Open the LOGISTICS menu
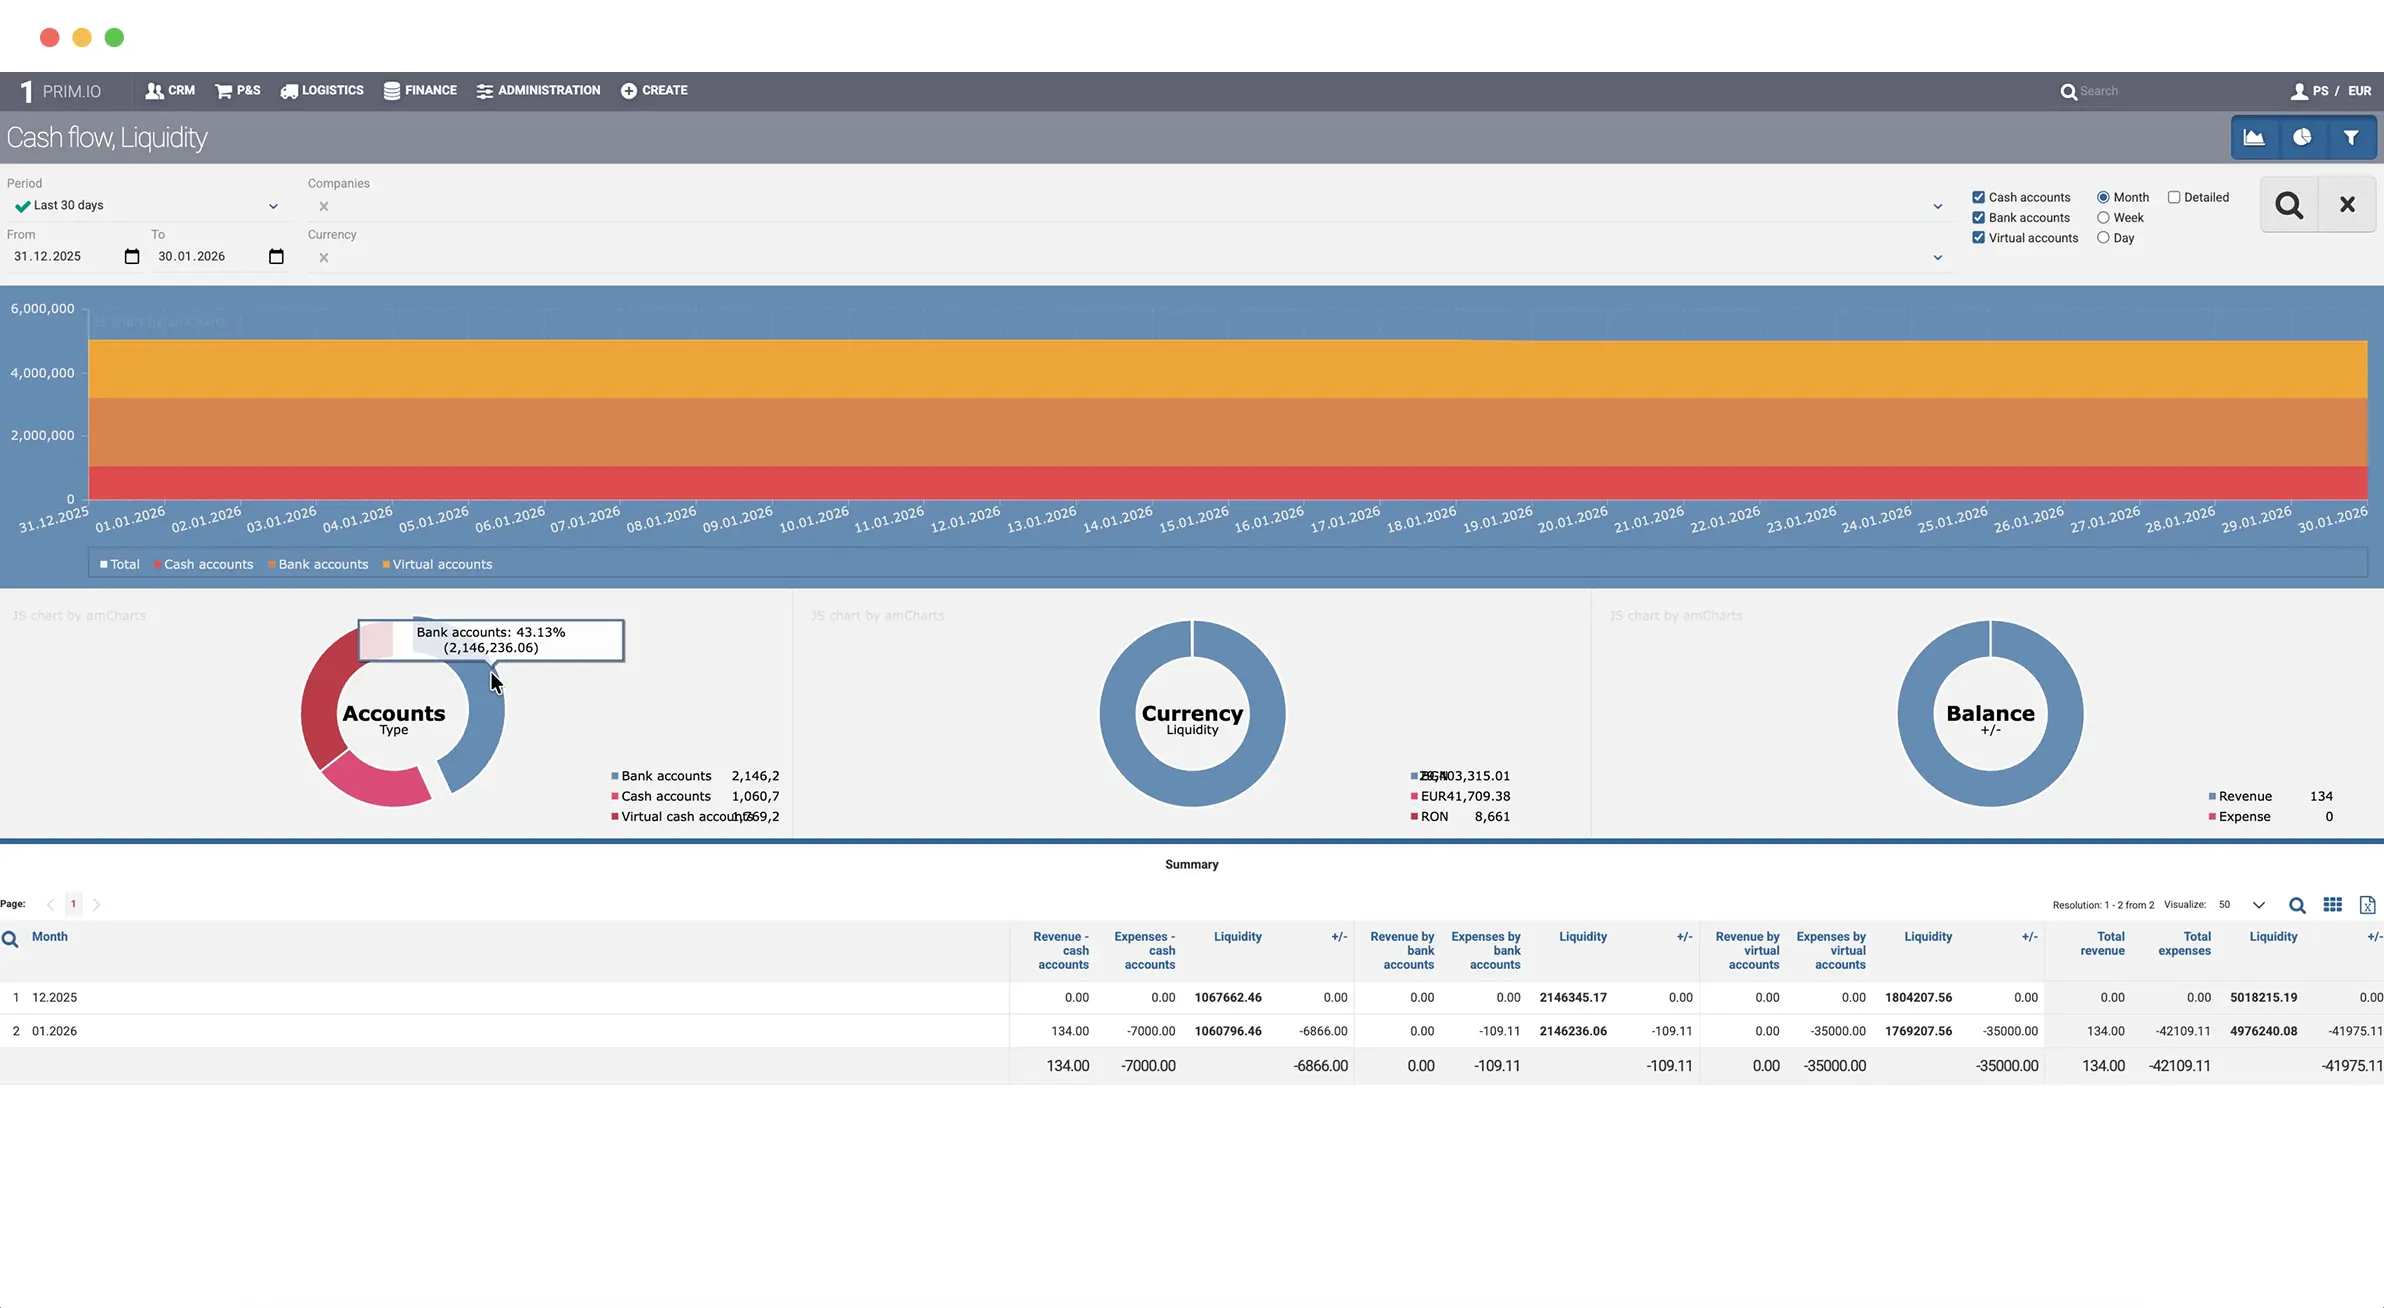2384x1308 pixels. tap(322, 90)
